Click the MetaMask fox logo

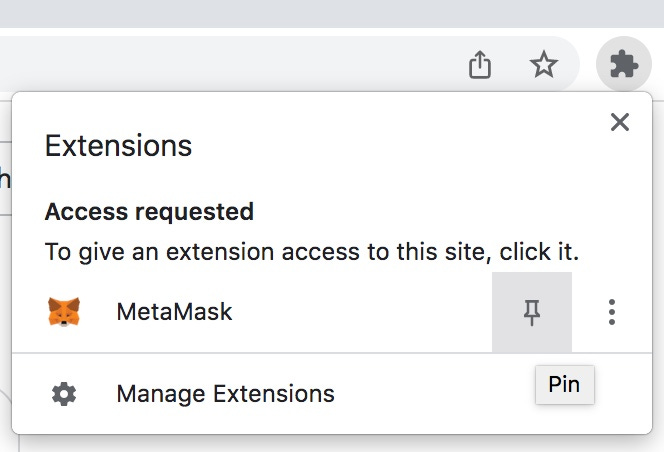(64, 312)
